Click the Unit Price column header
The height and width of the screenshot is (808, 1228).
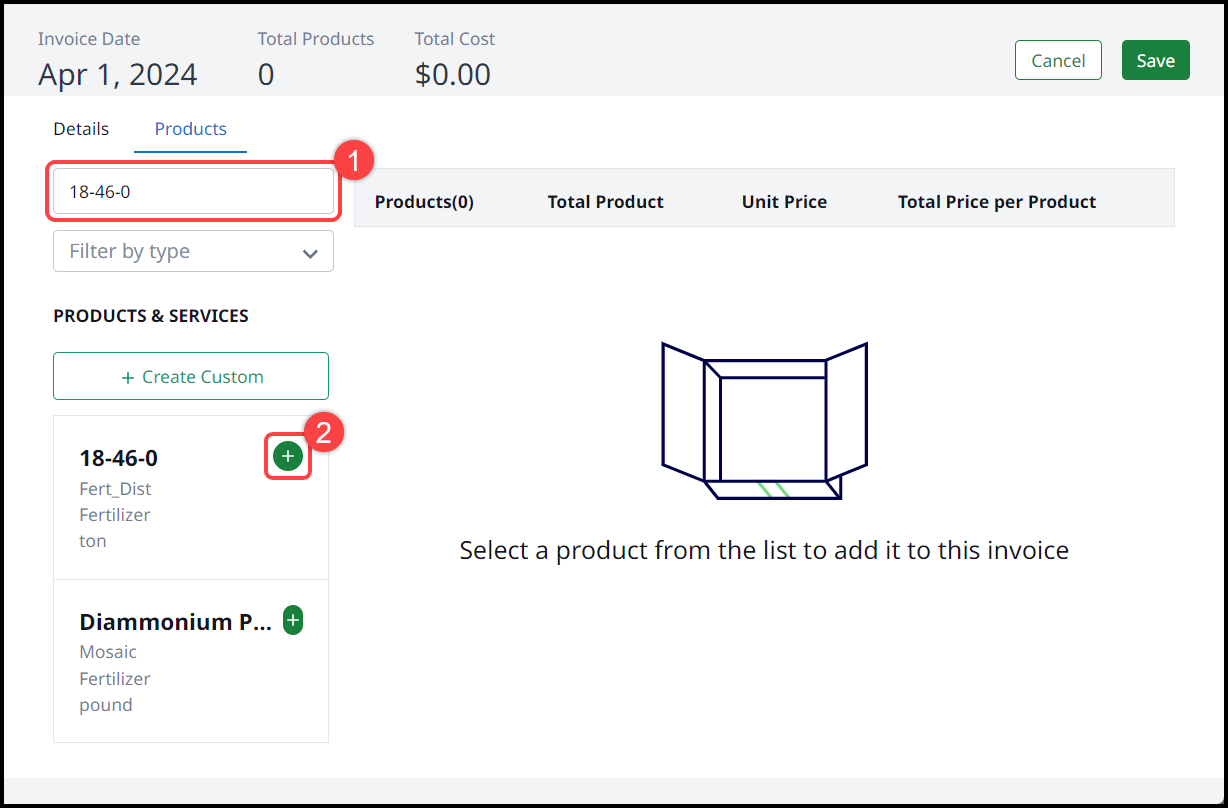pos(784,202)
